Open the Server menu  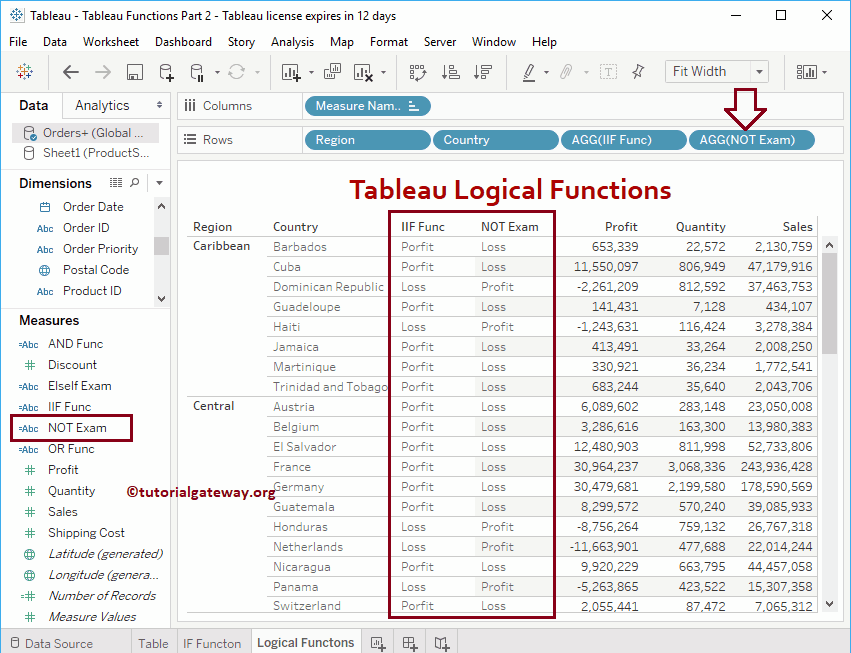click(x=440, y=42)
